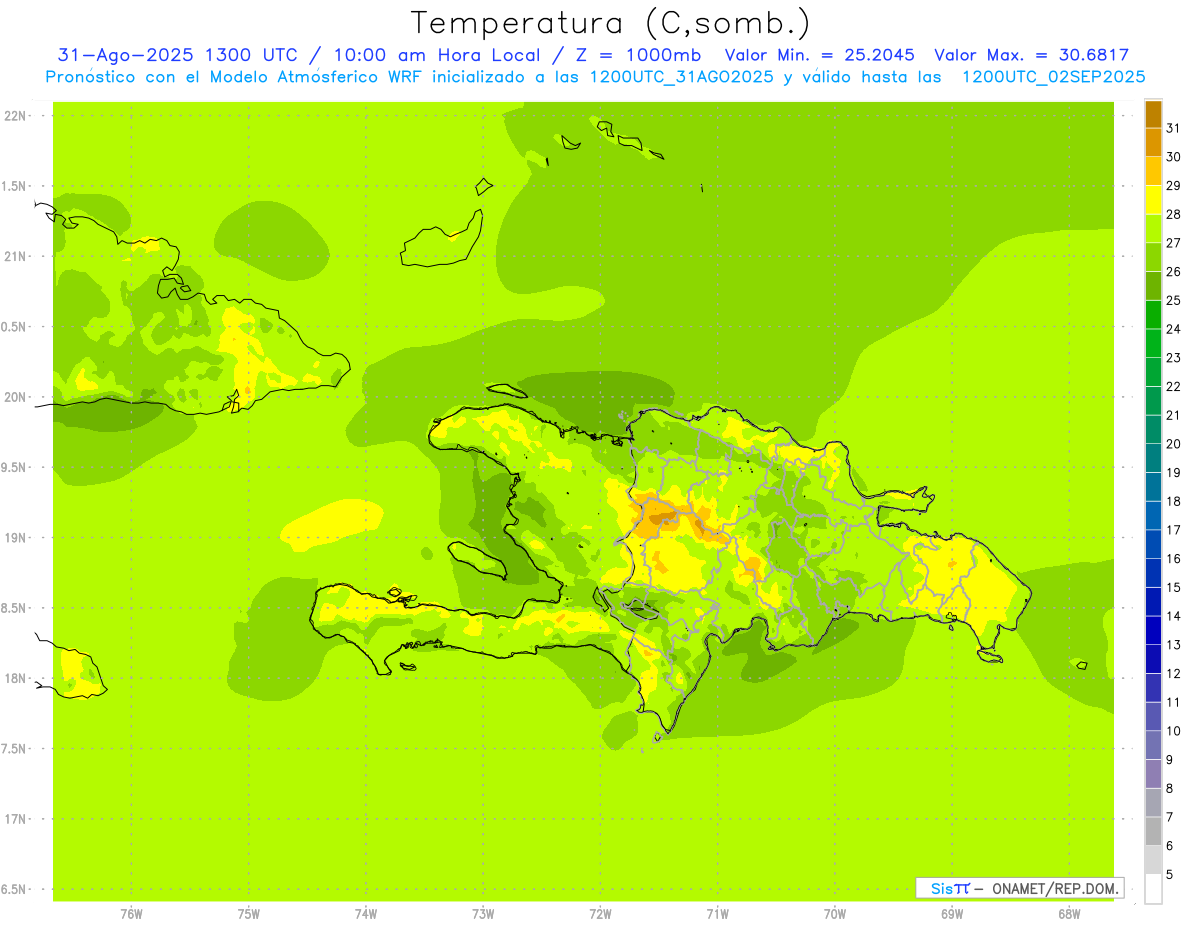Click the '68W' longitude label
Image resolution: width=1200 pixels, height=927 pixels.
pos(1069,914)
